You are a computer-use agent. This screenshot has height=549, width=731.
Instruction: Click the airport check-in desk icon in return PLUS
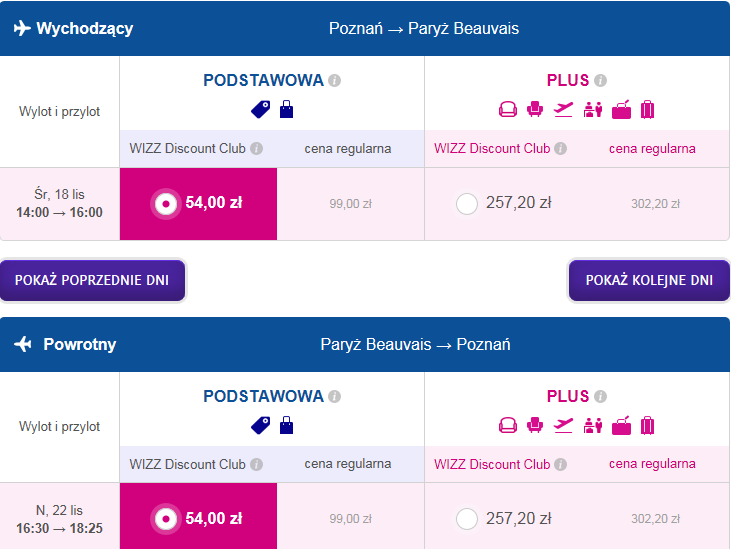coord(593,425)
